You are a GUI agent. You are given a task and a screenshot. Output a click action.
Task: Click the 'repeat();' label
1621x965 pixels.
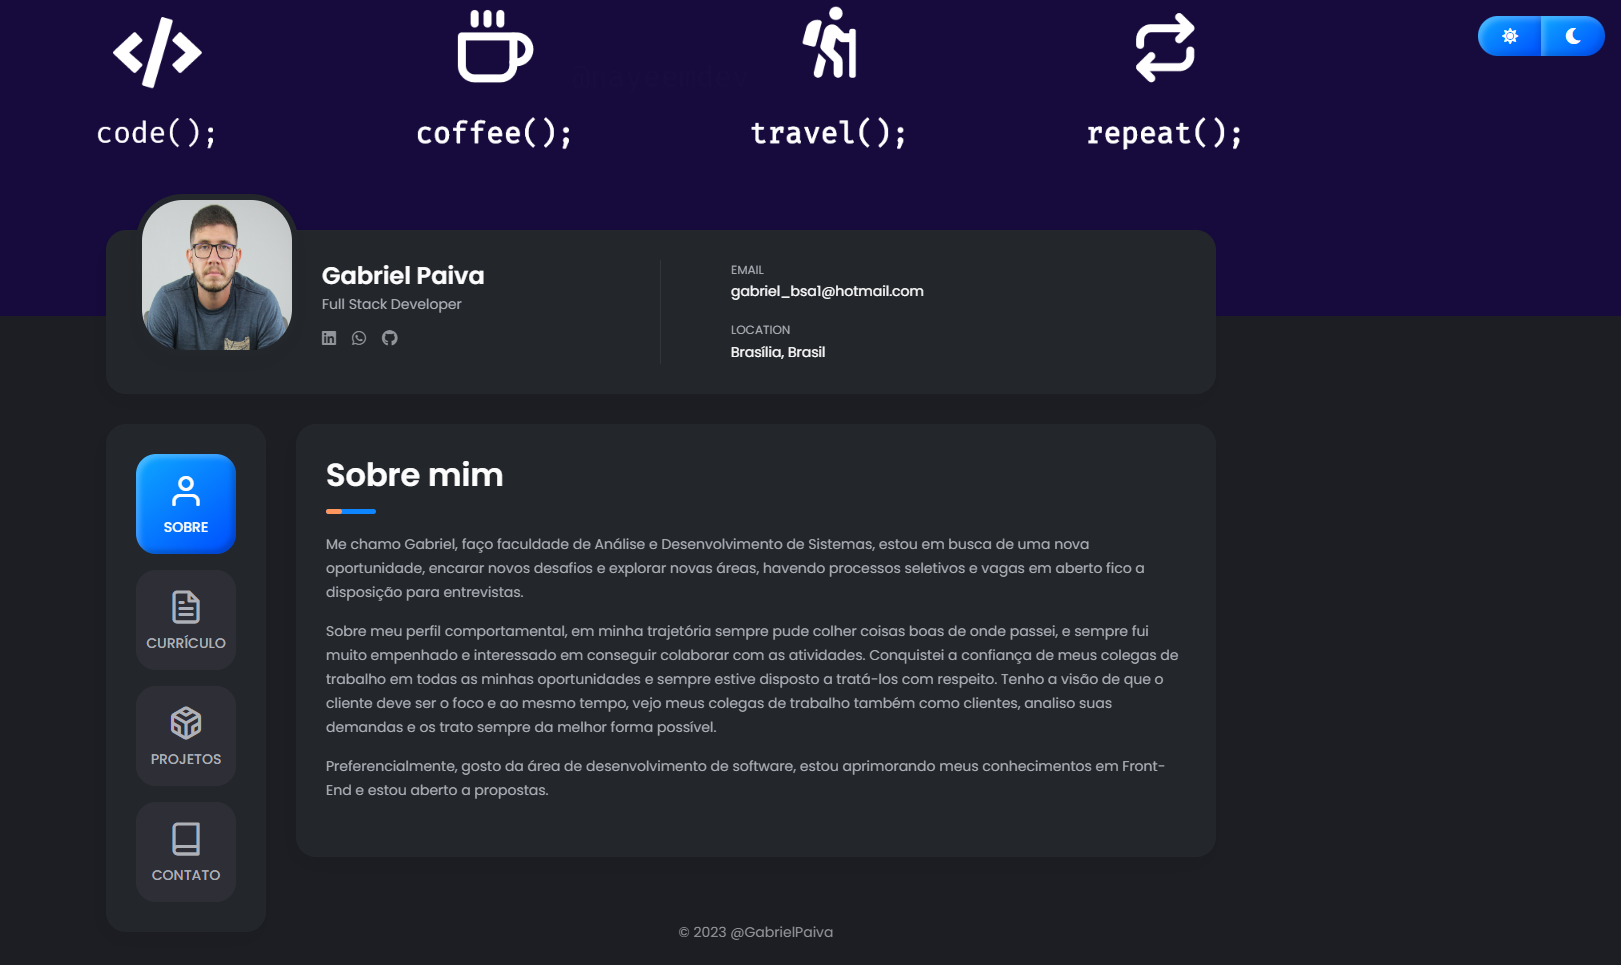(x=1165, y=133)
